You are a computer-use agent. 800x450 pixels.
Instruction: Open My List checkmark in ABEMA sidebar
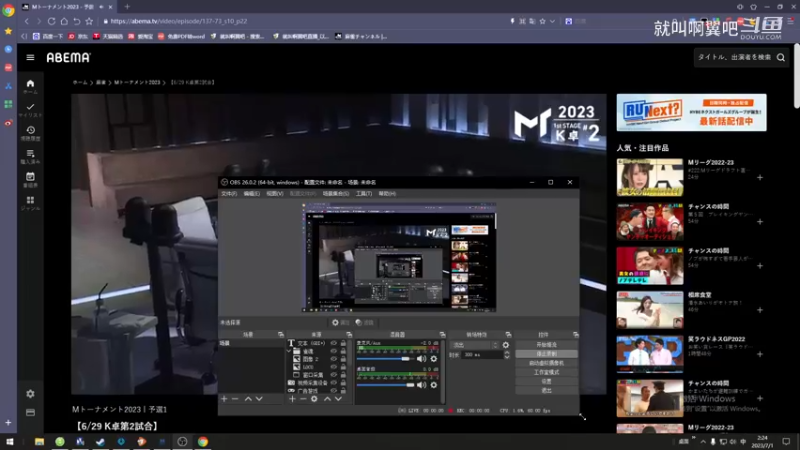(x=30, y=110)
